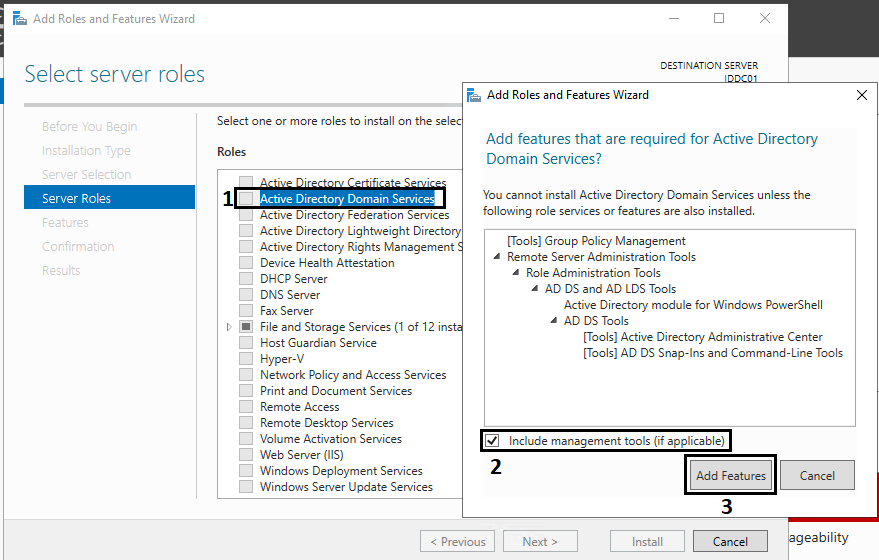Select the Hyper-V role label

282,359
